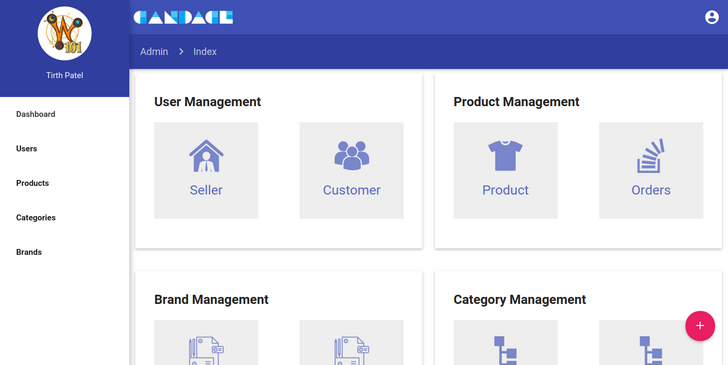Open the Customer group icon

pos(351,155)
